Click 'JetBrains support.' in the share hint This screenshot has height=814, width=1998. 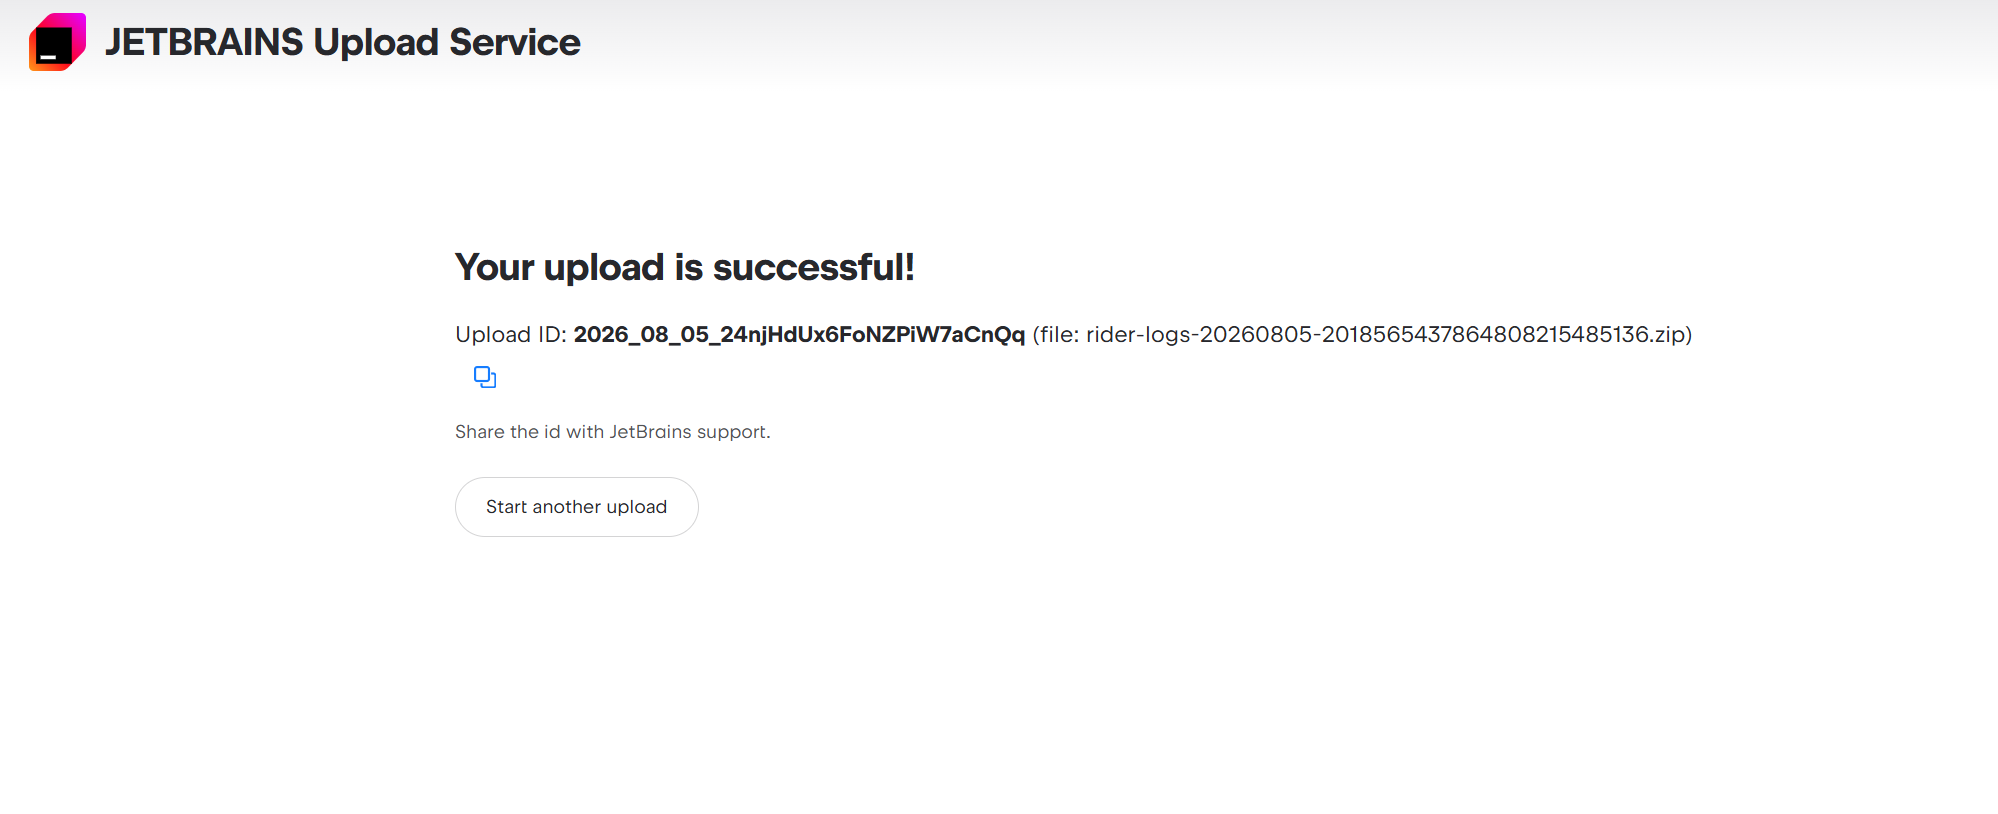[x=690, y=432]
